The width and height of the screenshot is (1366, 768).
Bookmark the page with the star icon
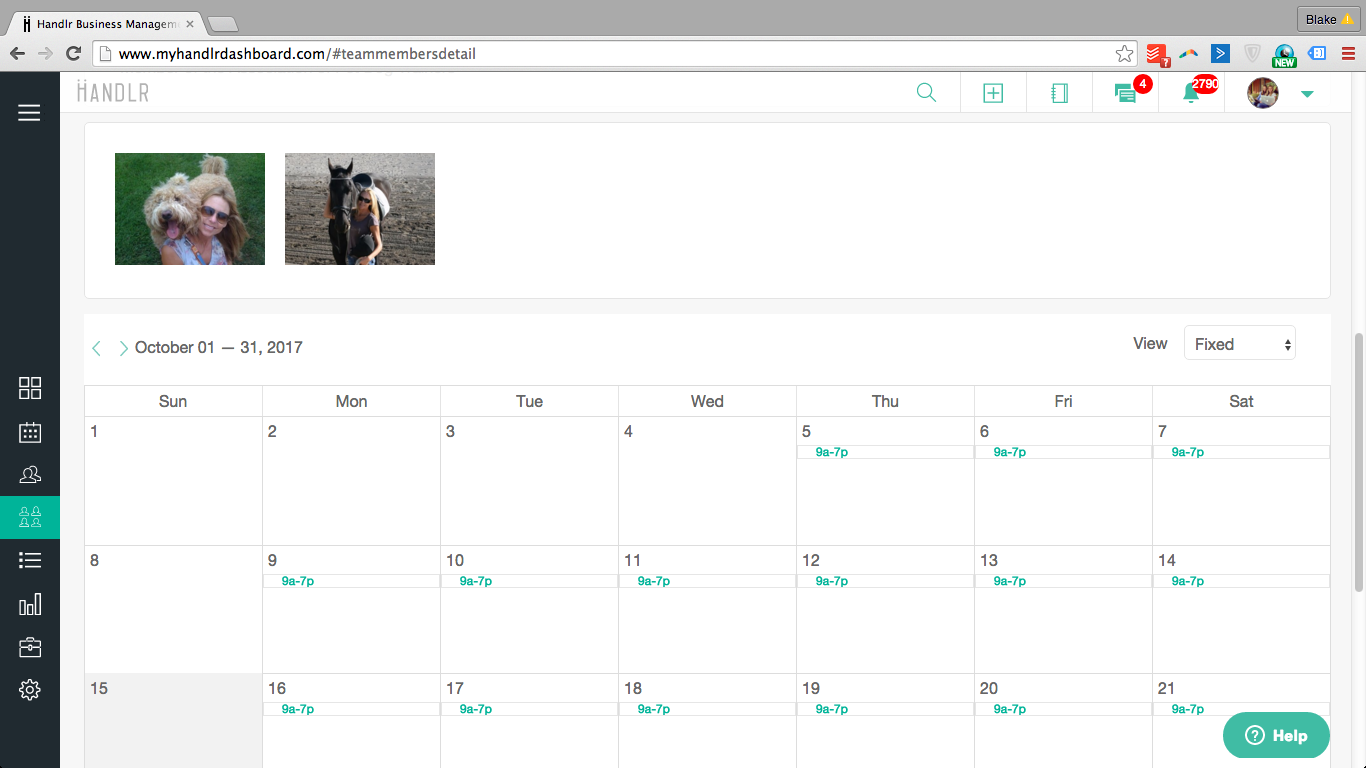coord(1124,54)
